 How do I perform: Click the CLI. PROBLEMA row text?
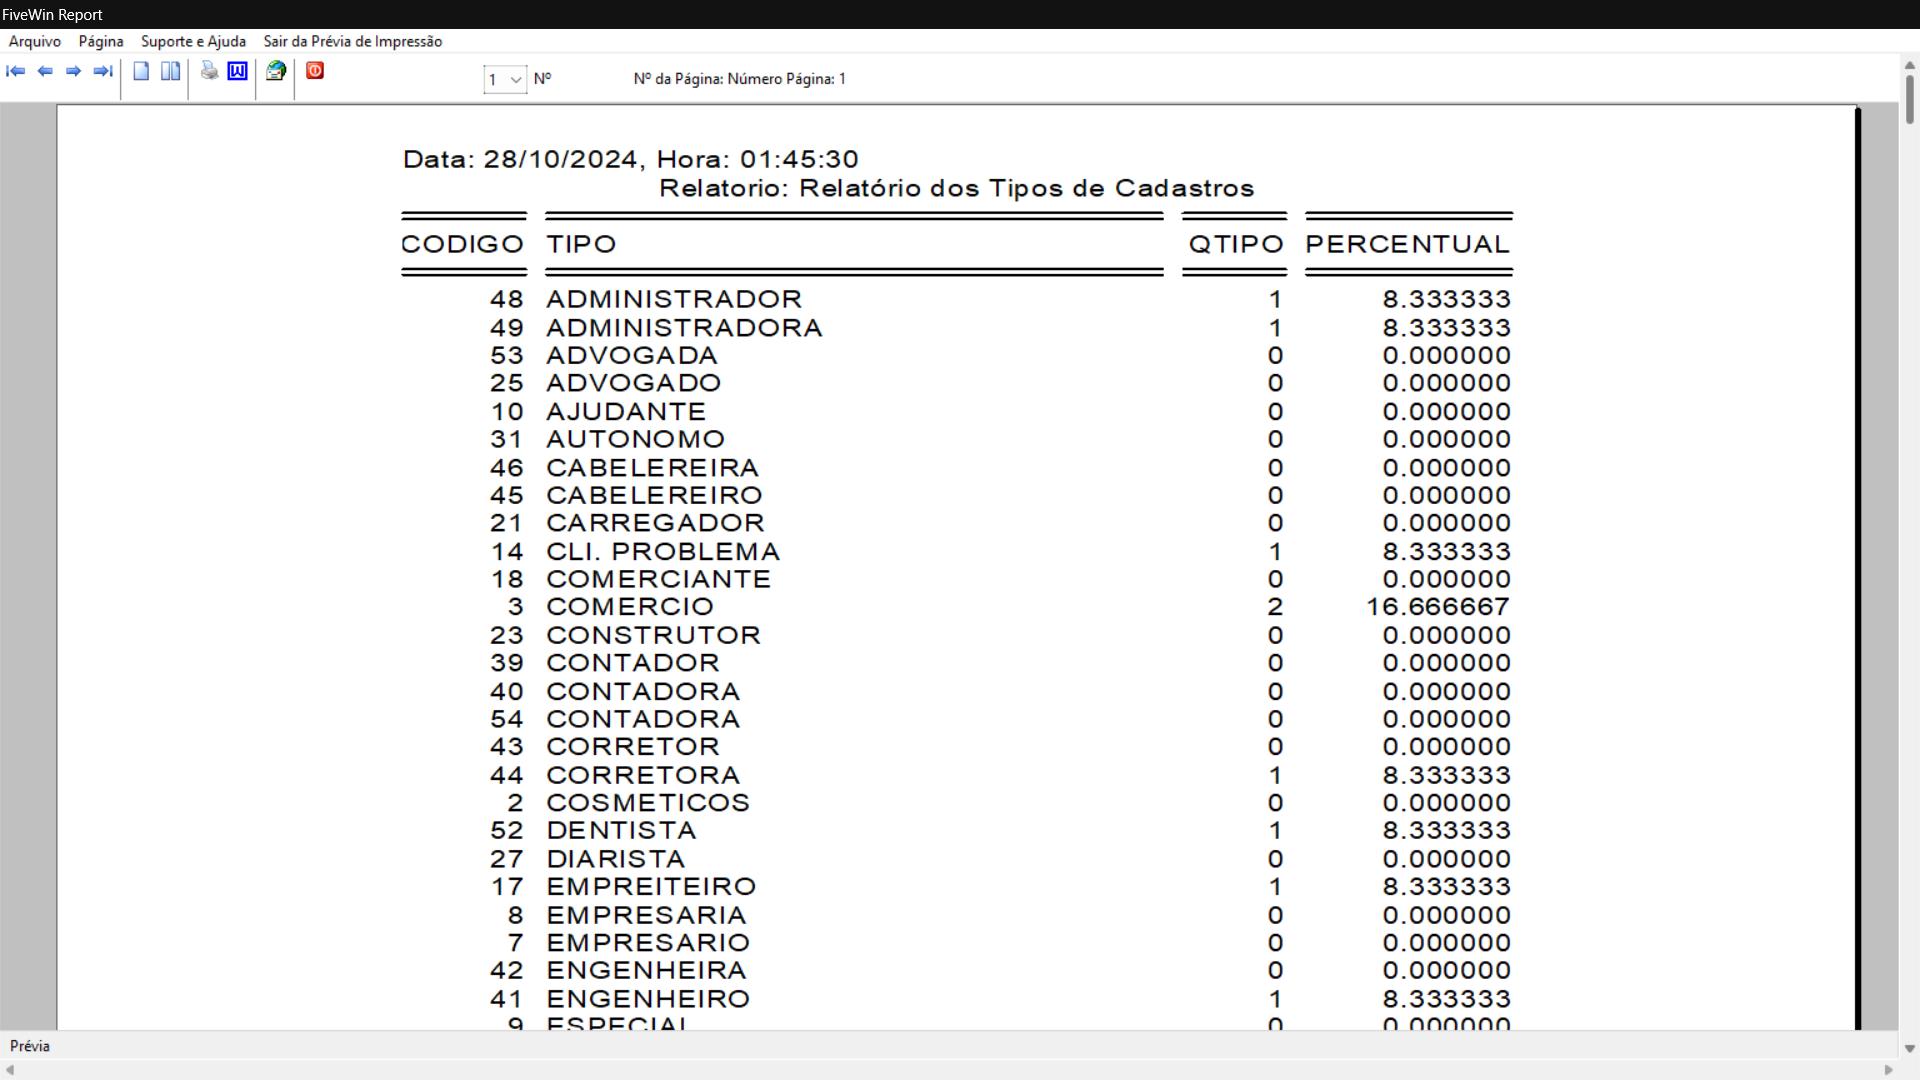[663, 552]
